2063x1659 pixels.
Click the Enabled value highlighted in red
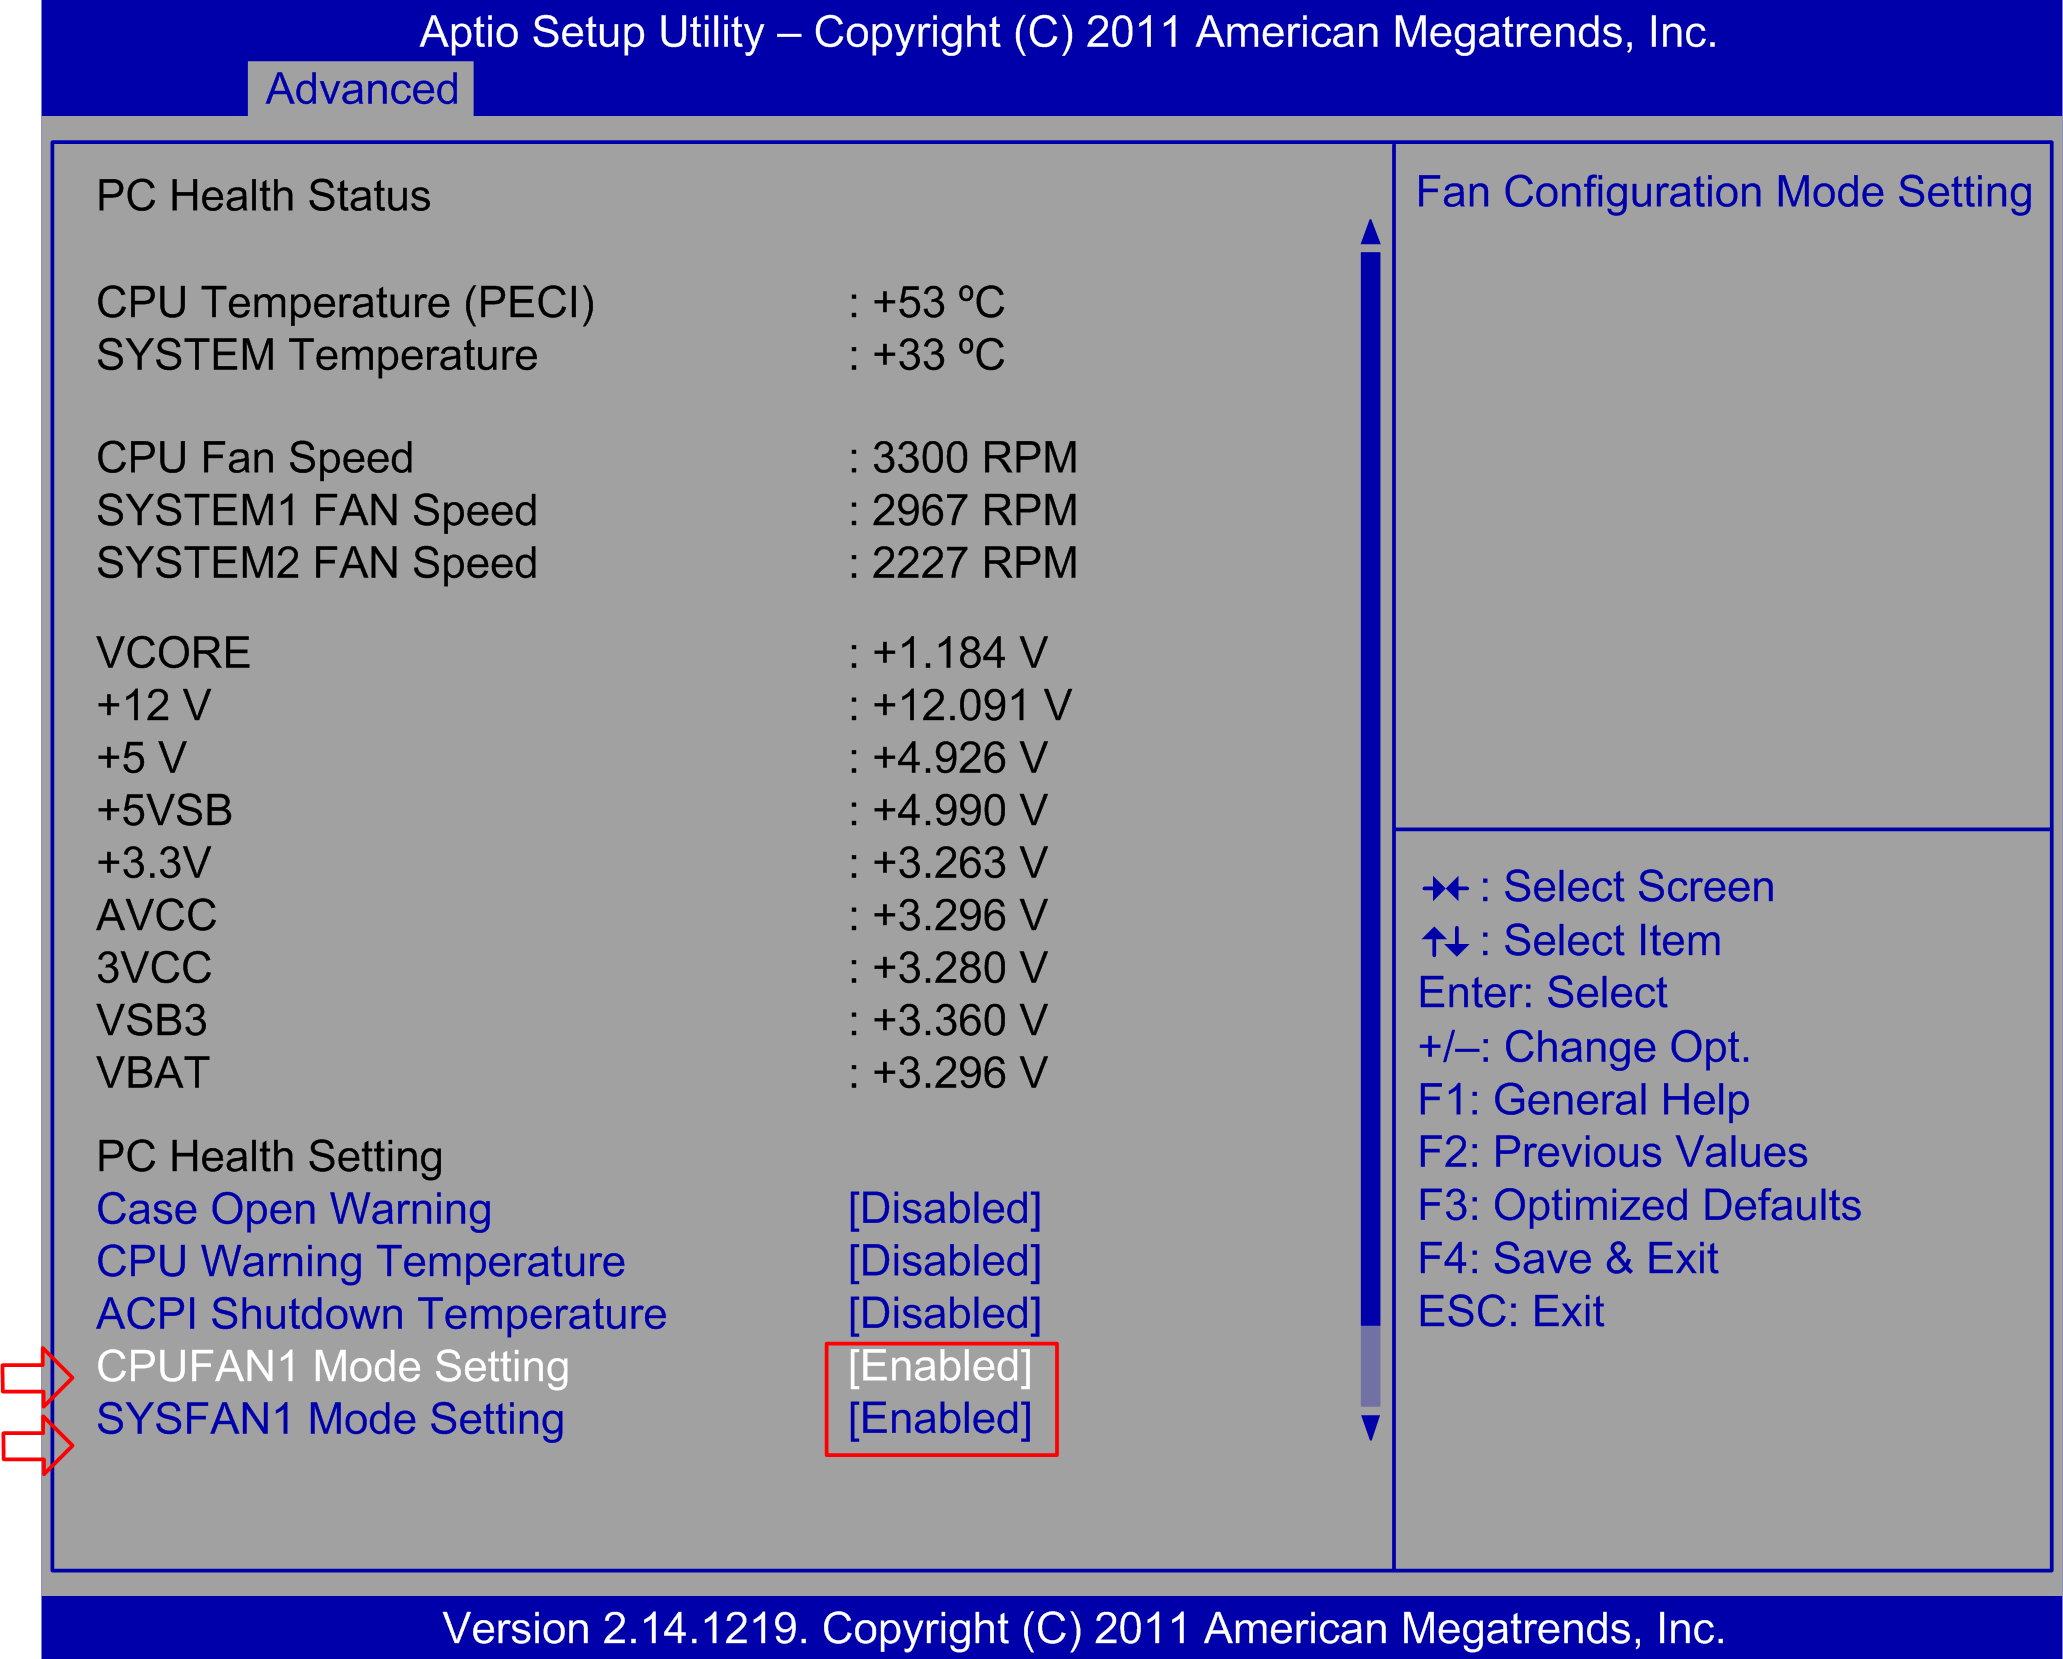(939, 1365)
